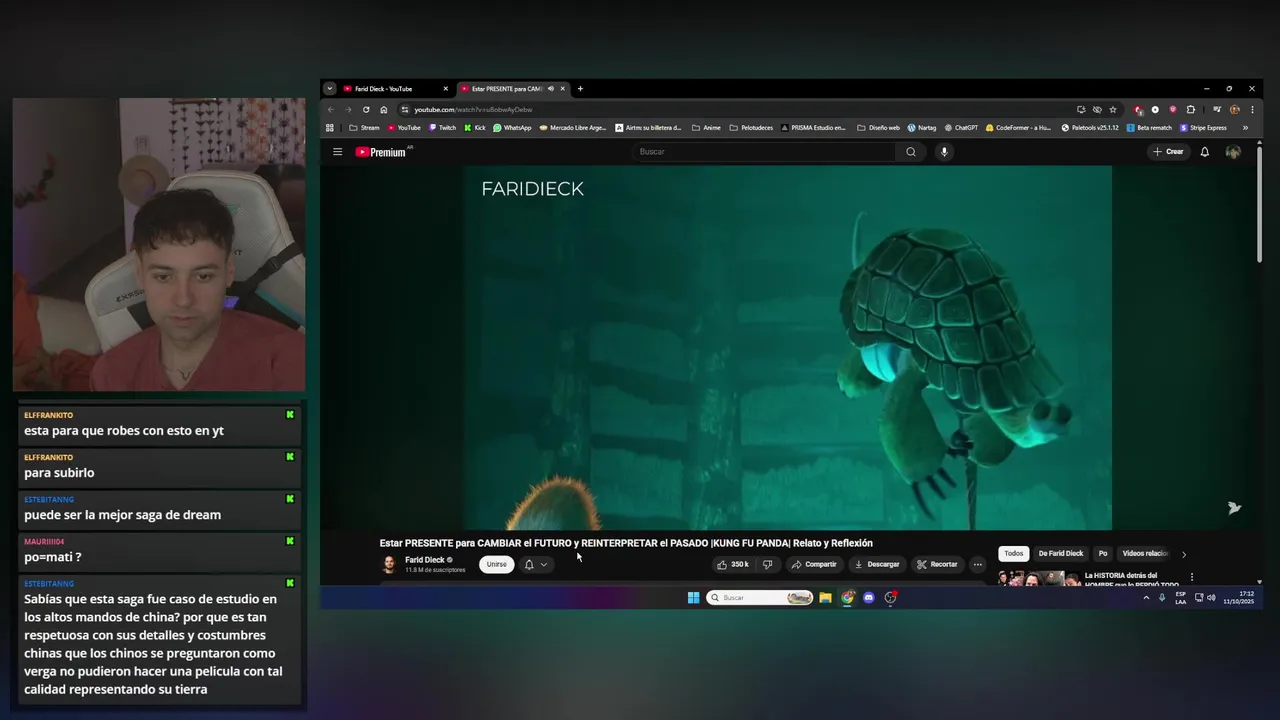
Task: Open the bookmarks bar apps grid icon
Action: click(330, 128)
